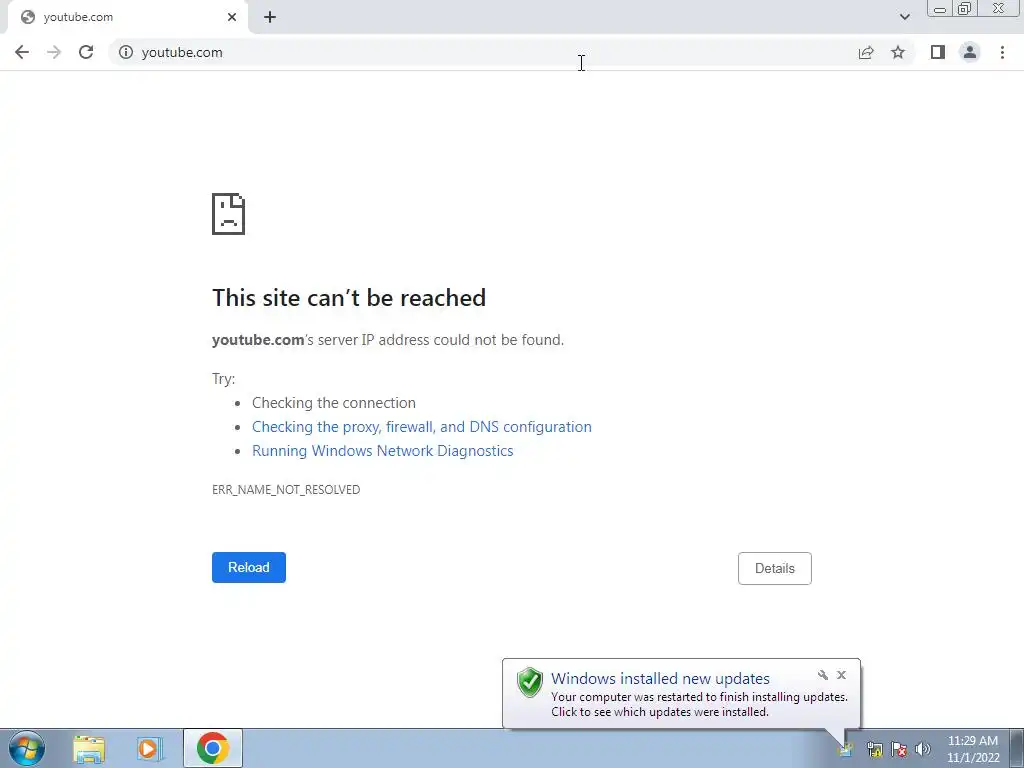Open the Chrome profile avatar
The image size is (1024, 768).
970,52
